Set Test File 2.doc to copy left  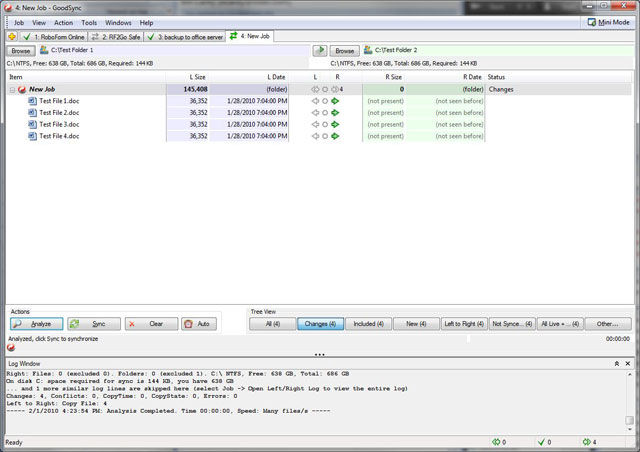coord(315,113)
